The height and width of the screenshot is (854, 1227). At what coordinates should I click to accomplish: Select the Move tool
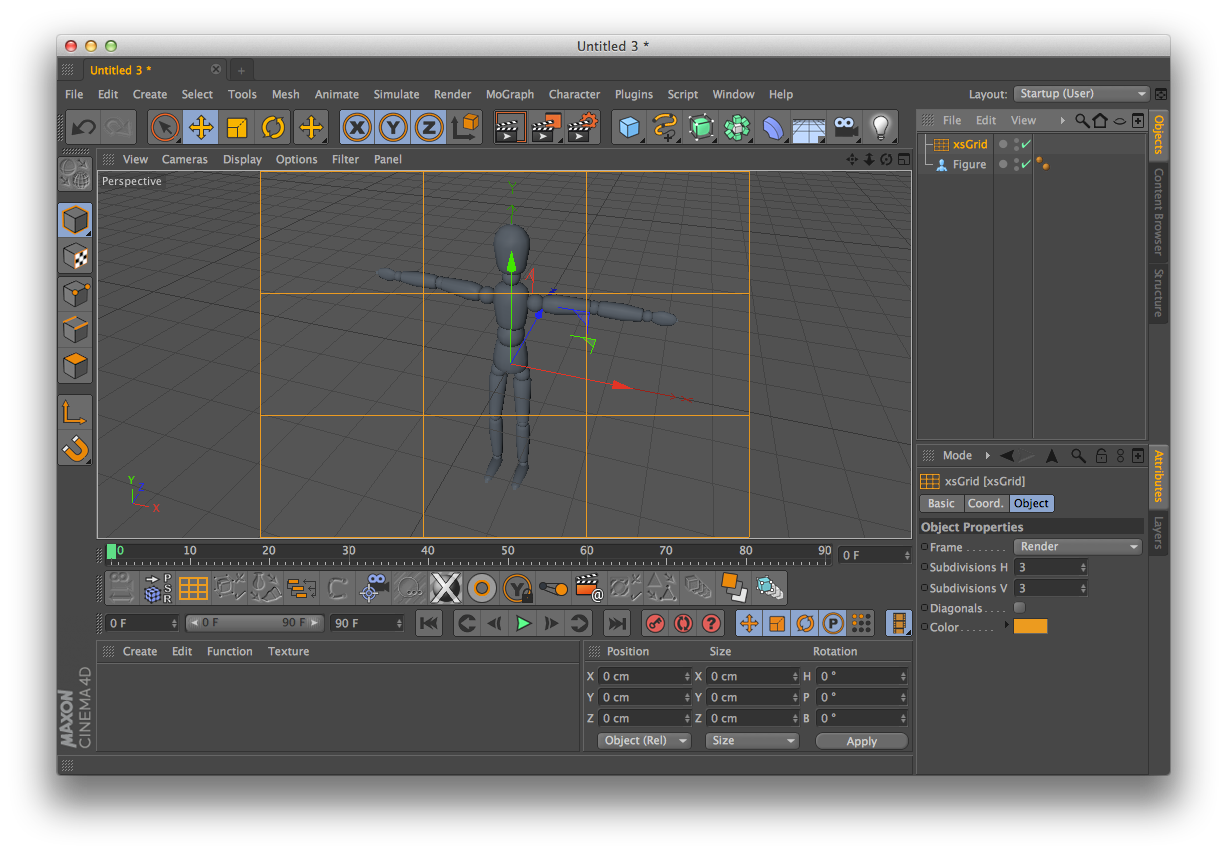[x=202, y=127]
